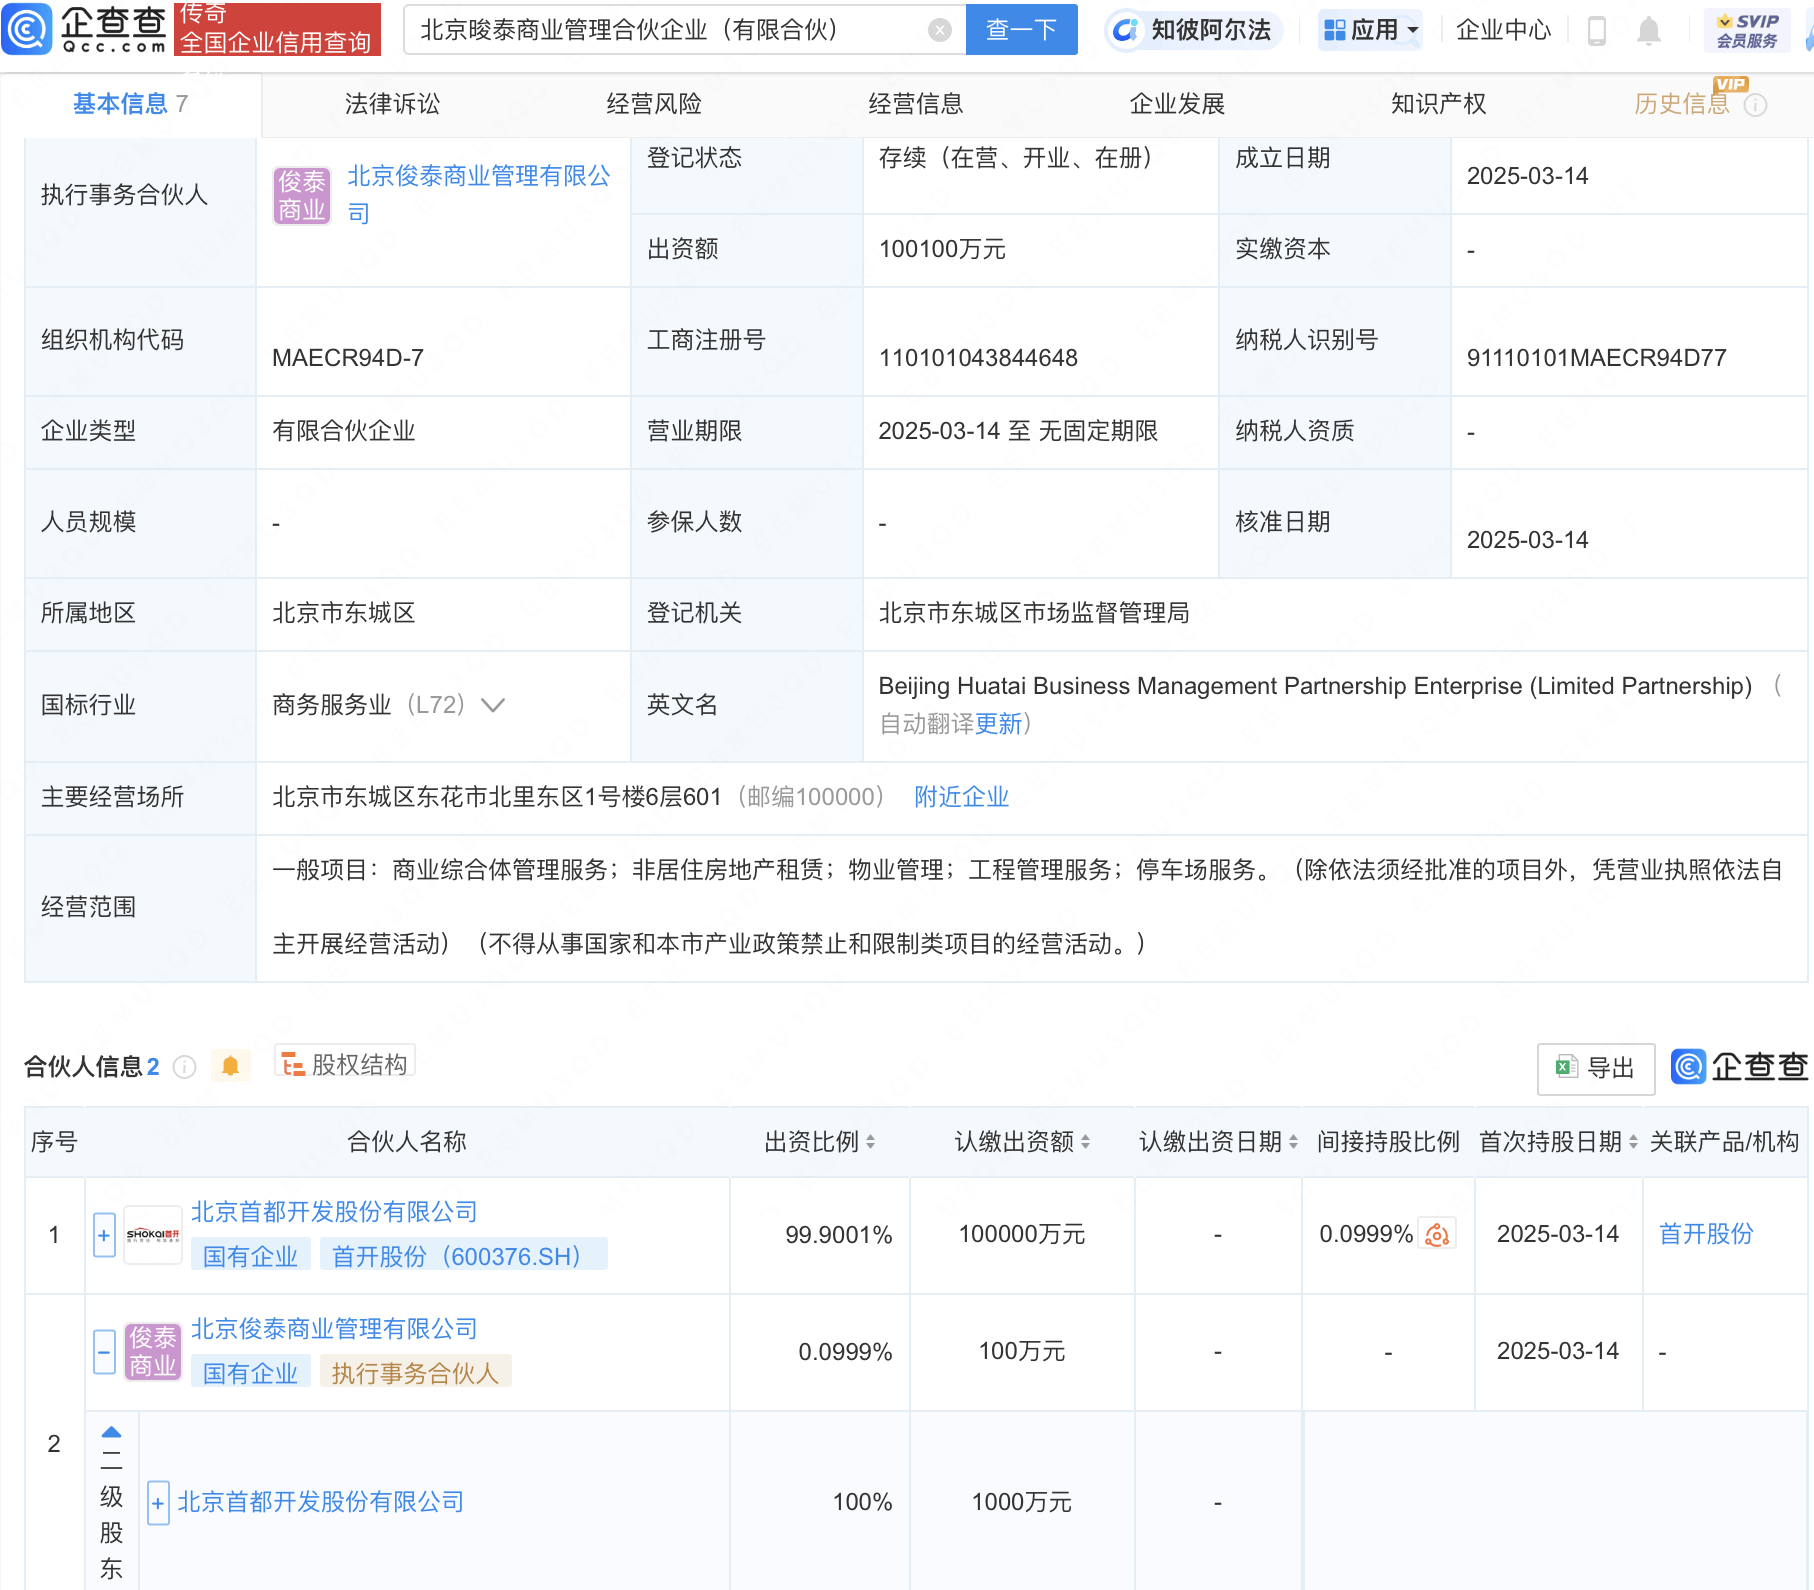The height and width of the screenshot is (1590, 1814).
Task: Switch to 基本信息 tab
Action: [130, 104]
